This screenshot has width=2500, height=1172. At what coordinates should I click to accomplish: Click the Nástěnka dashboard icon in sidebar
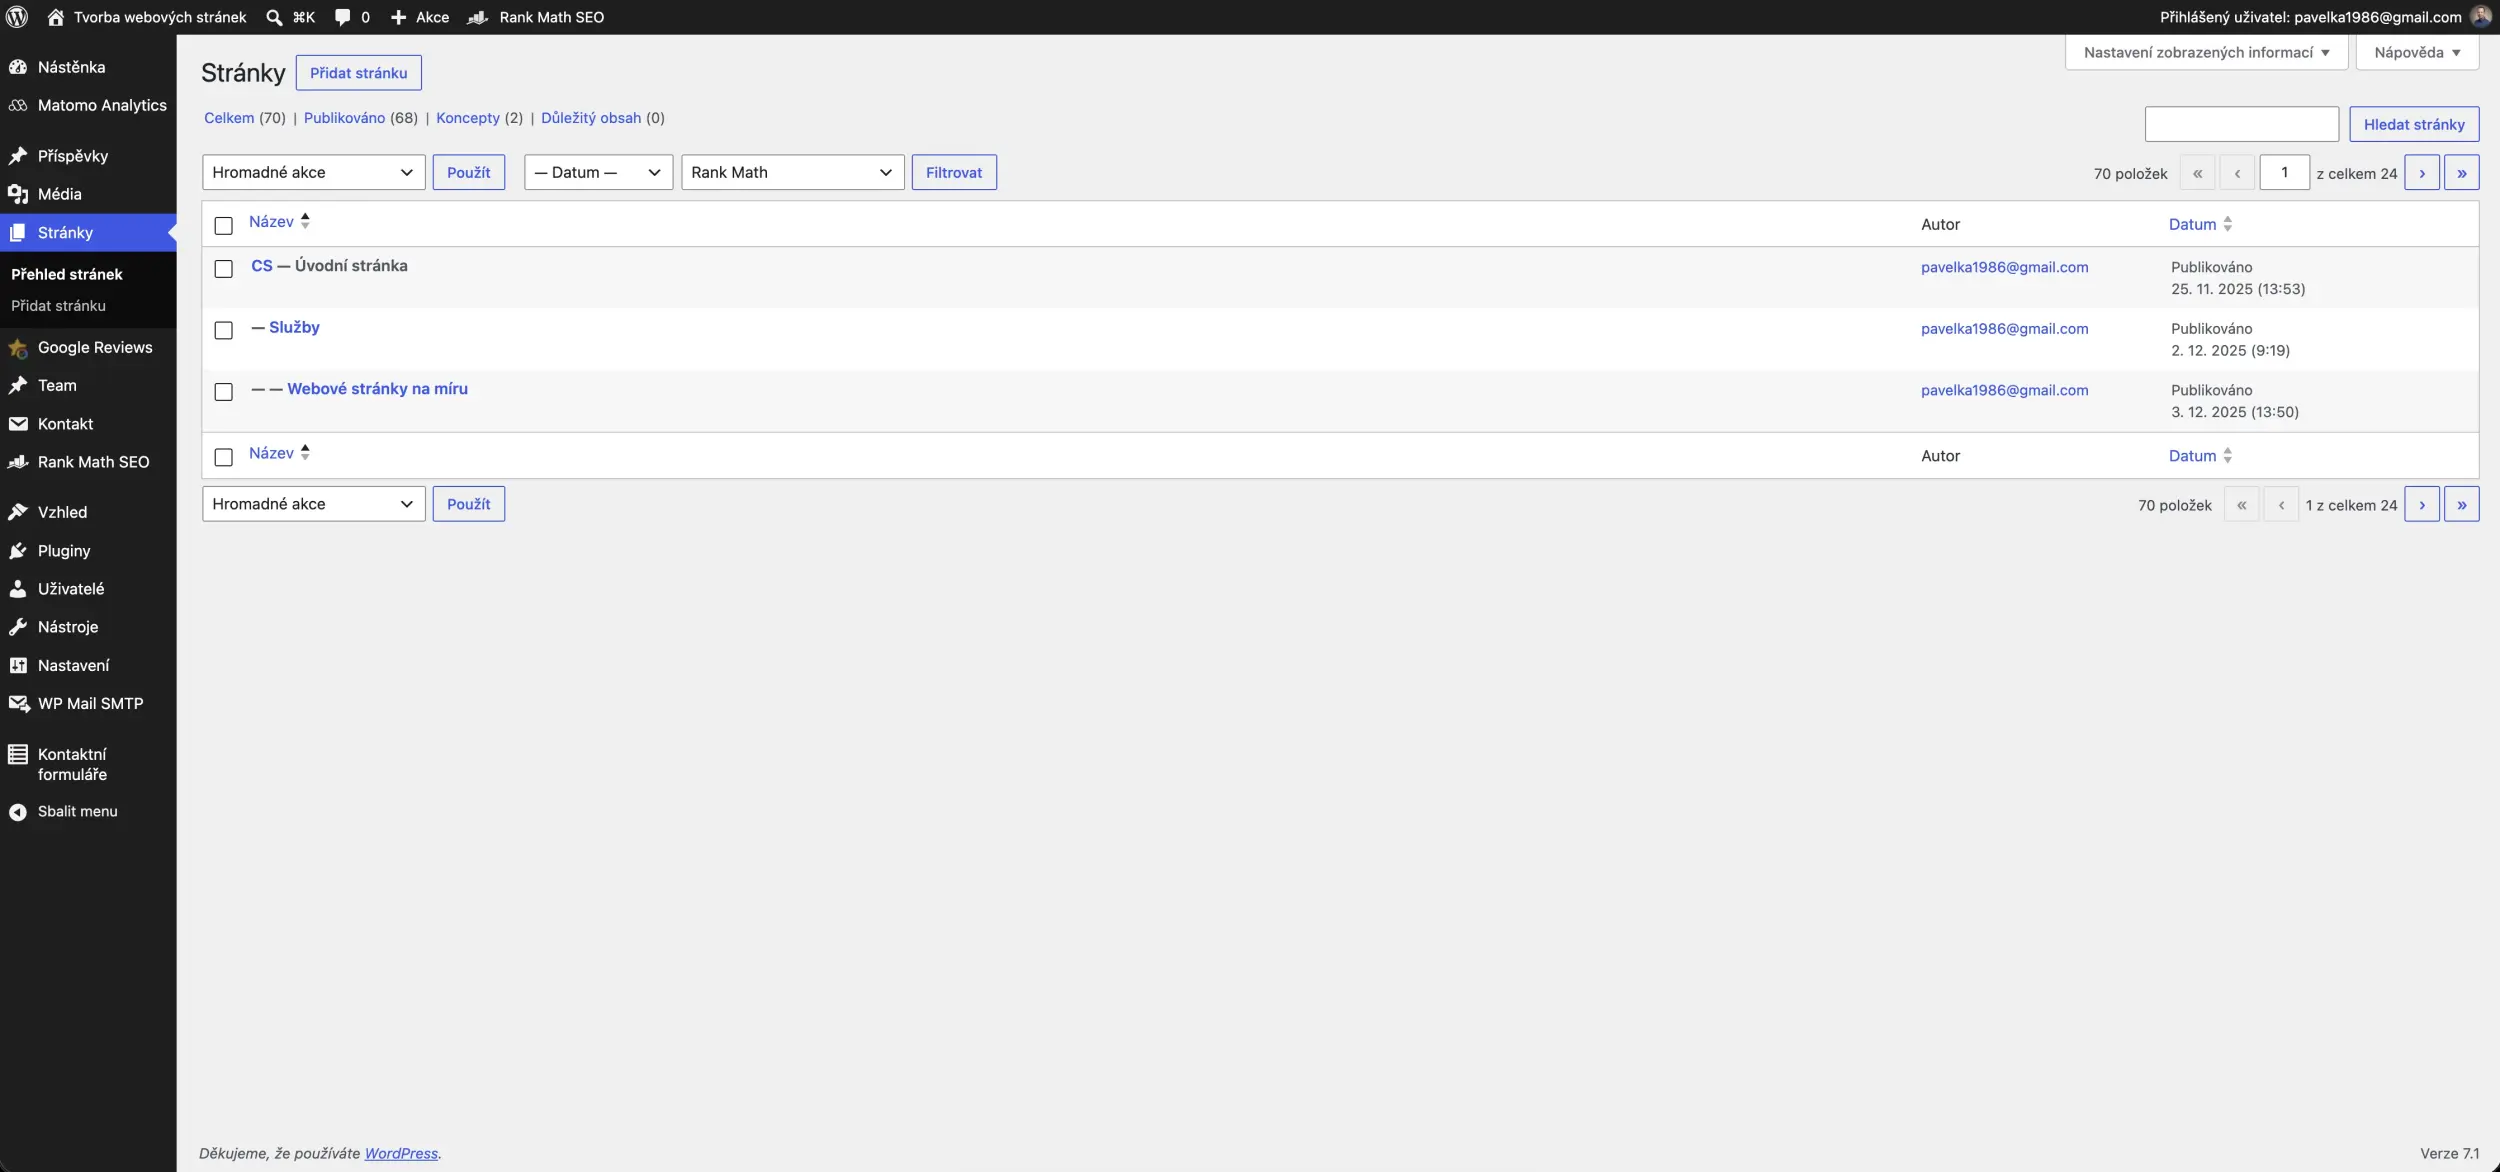(x=18, y=67)
